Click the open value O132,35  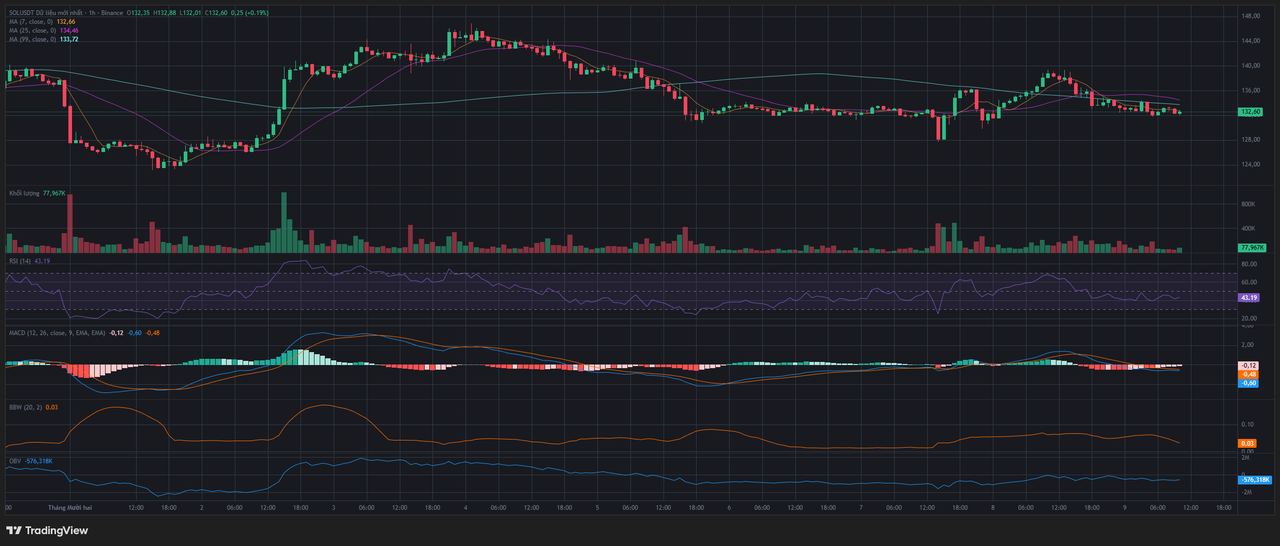tap(138, 13)
